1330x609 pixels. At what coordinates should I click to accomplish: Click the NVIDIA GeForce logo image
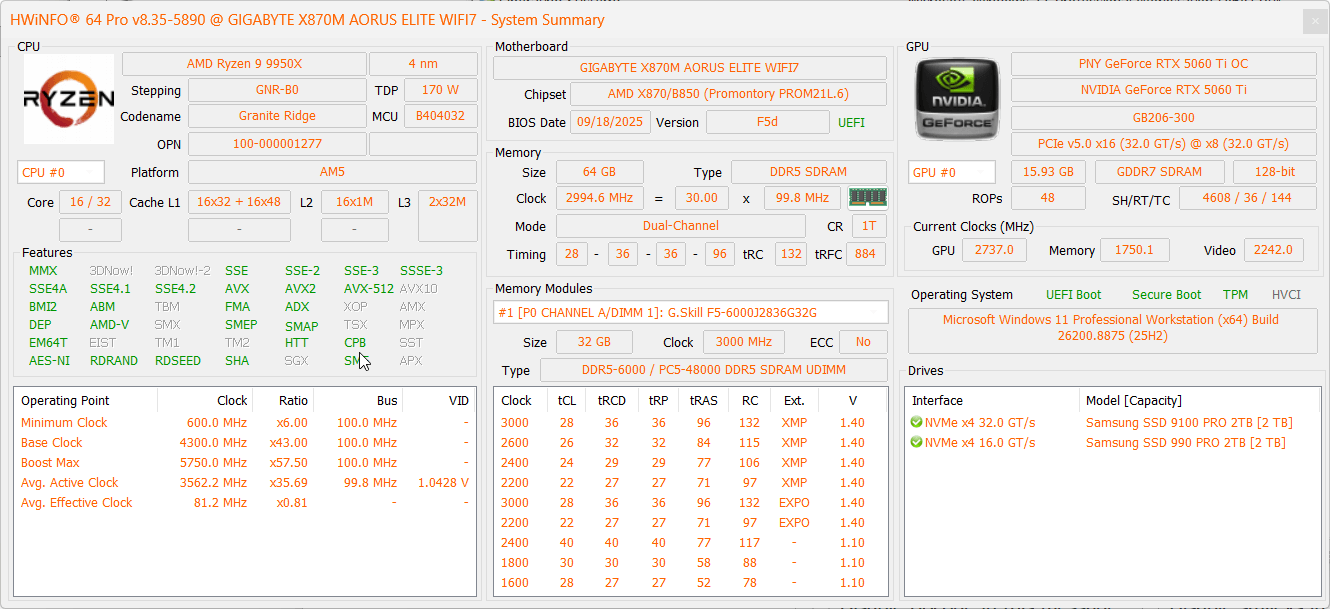click(x=957, y=99)
